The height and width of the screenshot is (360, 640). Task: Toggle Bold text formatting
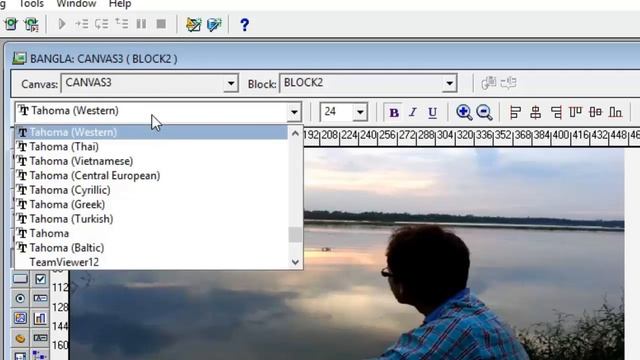point(394,112)
